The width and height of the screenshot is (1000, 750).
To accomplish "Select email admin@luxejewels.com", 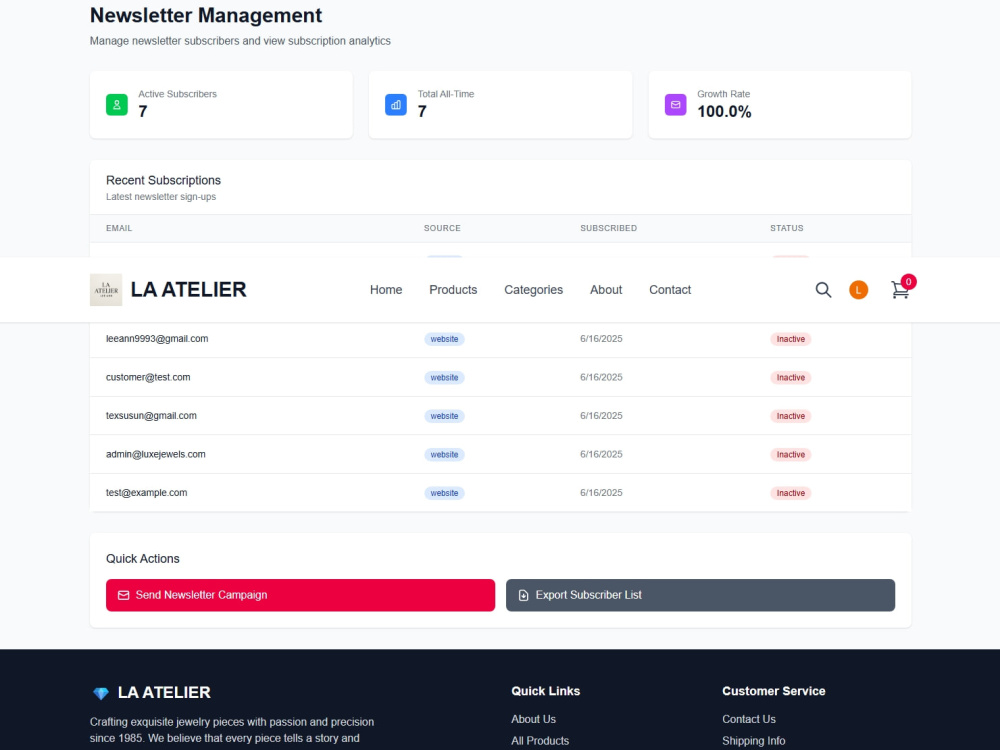I will pyautogui.click(x=156, y=454).
